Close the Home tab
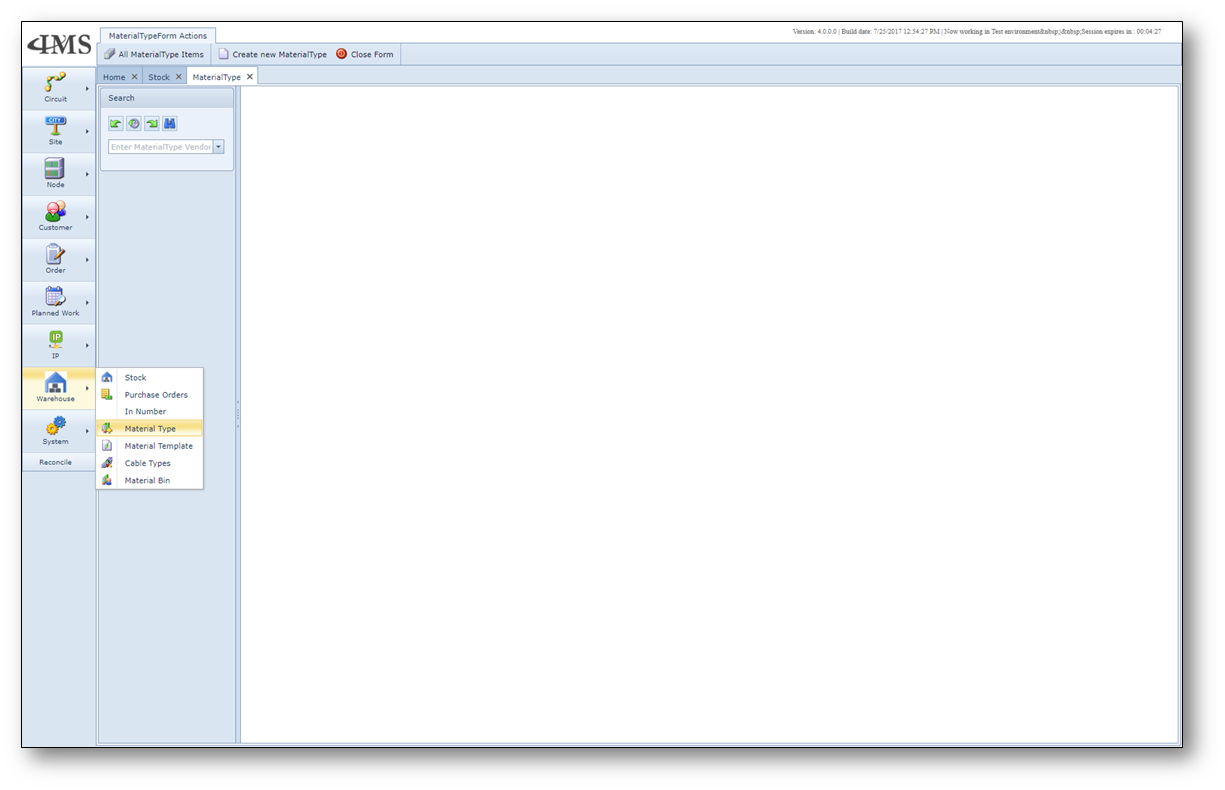Screen dimensions: 1225x790 135,77
